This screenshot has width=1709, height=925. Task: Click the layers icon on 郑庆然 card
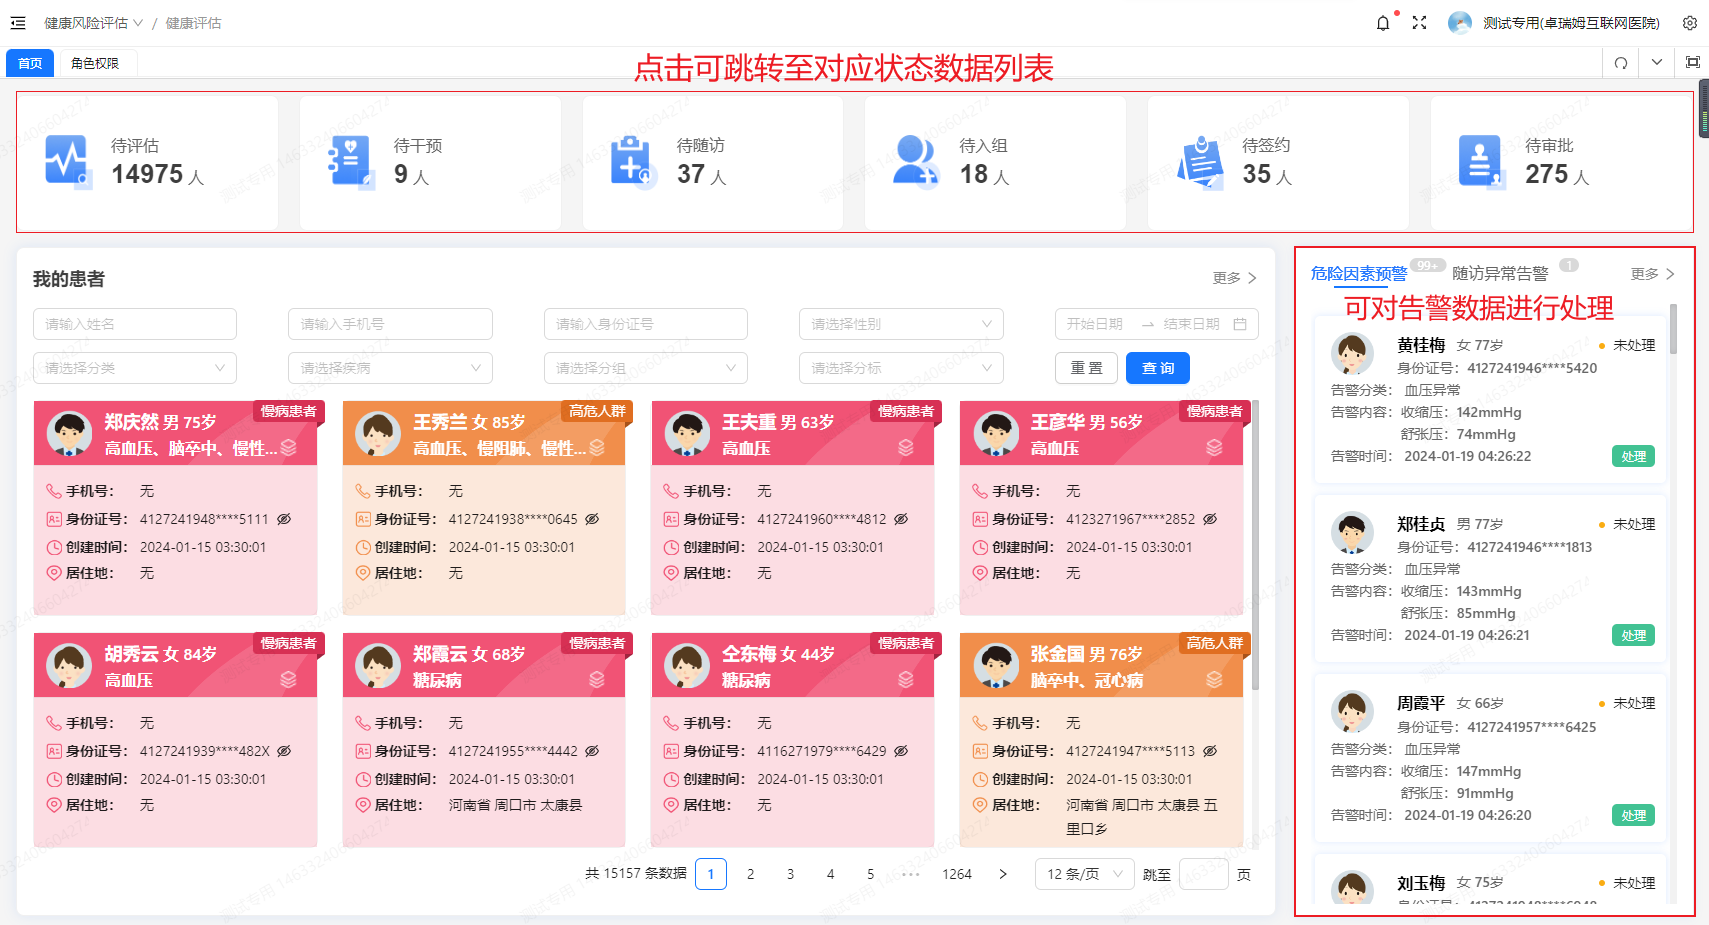[x=288, y=448]
